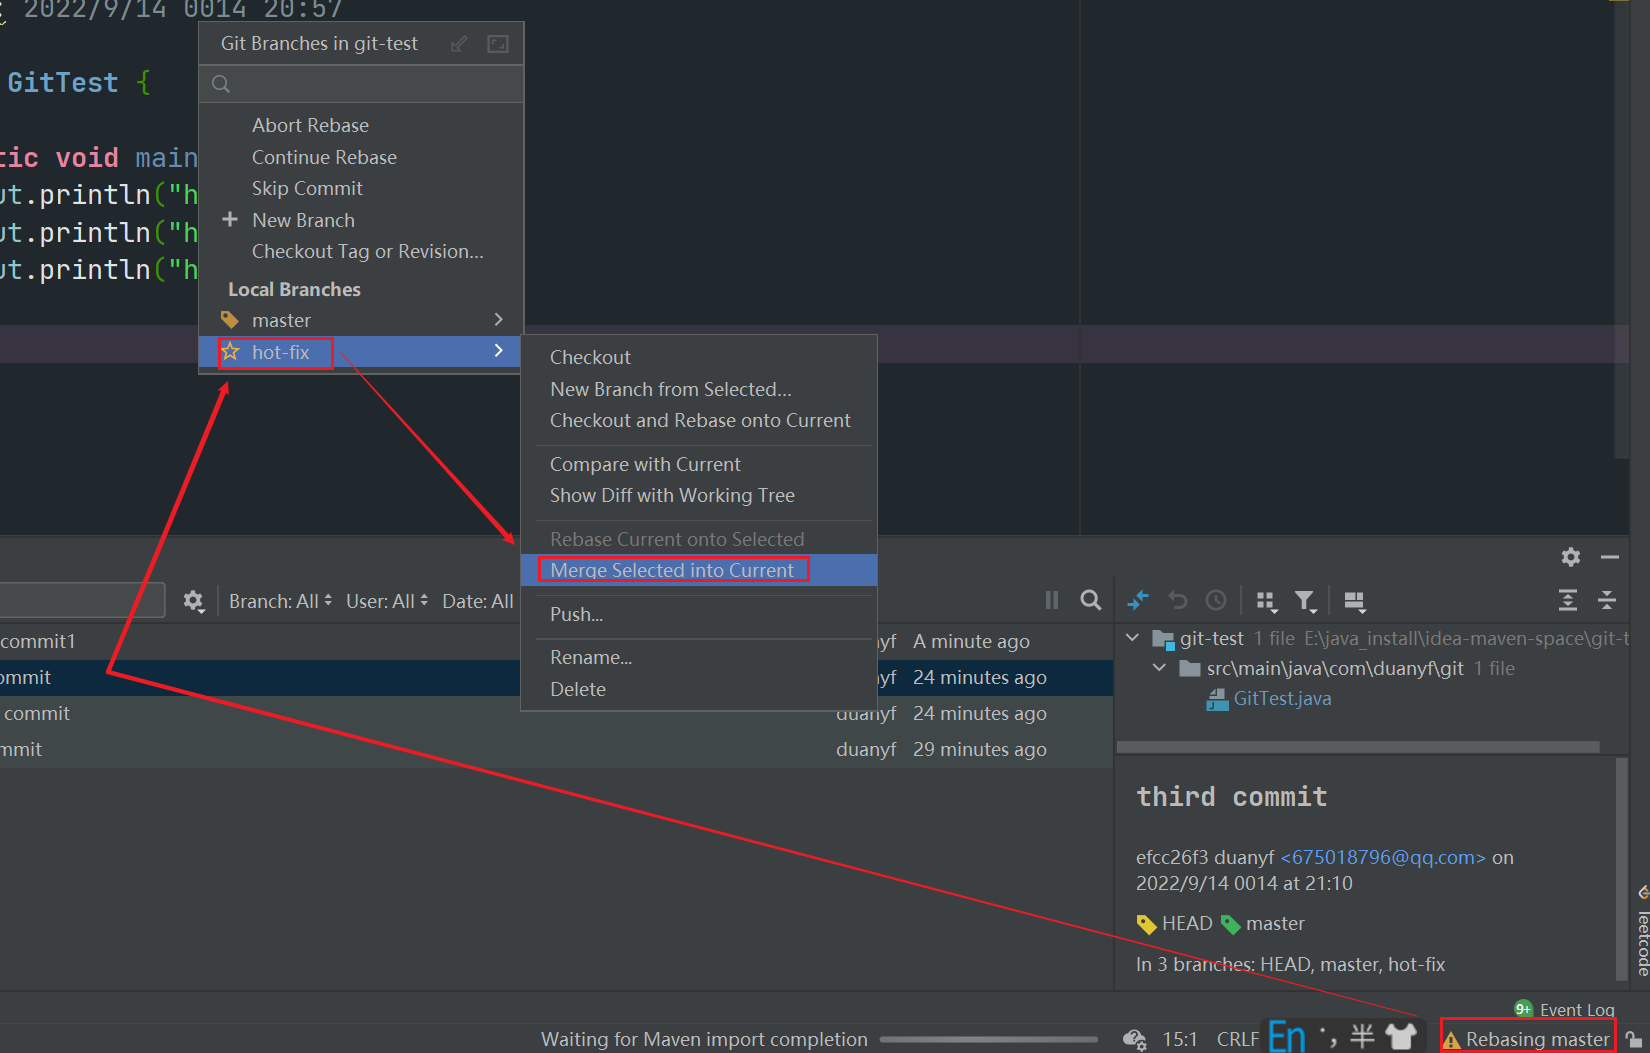Select the highlighted commit row 24 minutes ago
The image size is (1650, 1053).
coord(556,677)
